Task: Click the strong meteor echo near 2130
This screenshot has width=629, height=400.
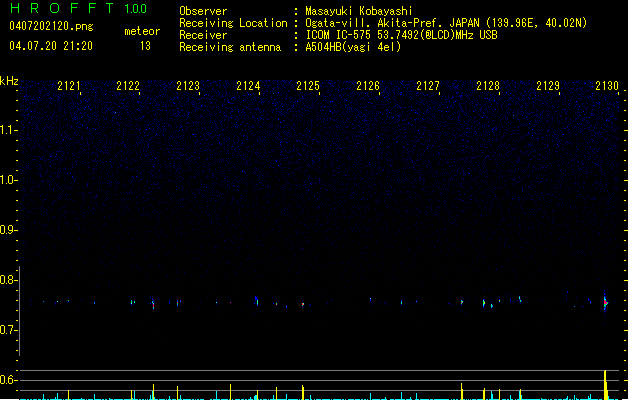Action: tap(605, 303)
